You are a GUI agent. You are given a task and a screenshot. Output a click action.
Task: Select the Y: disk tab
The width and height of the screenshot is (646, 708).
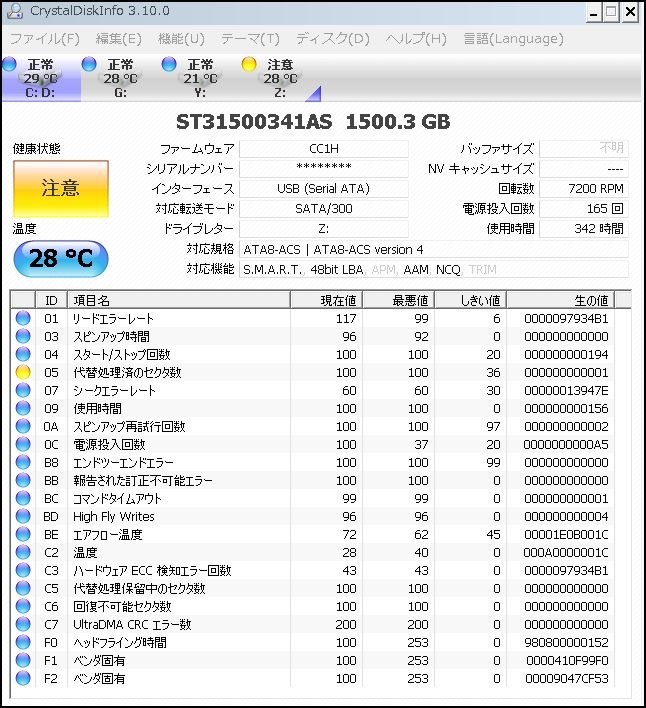[200, 78]
